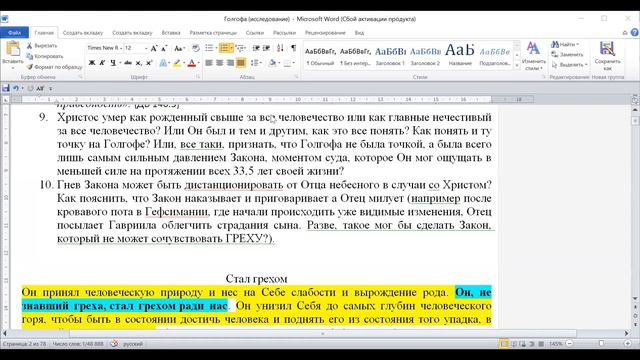Click the Increase Indent icon

267,48
